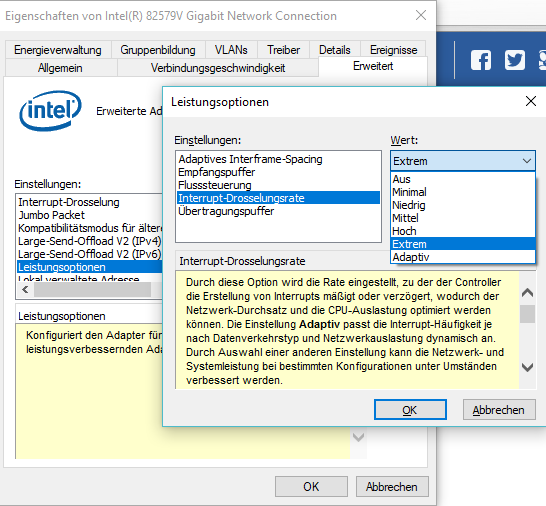Click Abbrechen in the Leistungsoptionen dialog
Viewport: 546px width, 506px height.
pos(499,410)
